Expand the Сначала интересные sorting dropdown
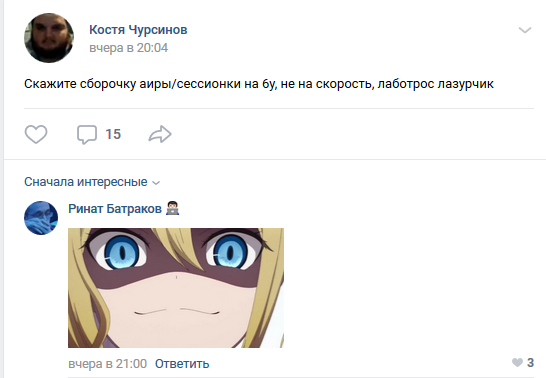The image size is (546, 378). (92, 182)
